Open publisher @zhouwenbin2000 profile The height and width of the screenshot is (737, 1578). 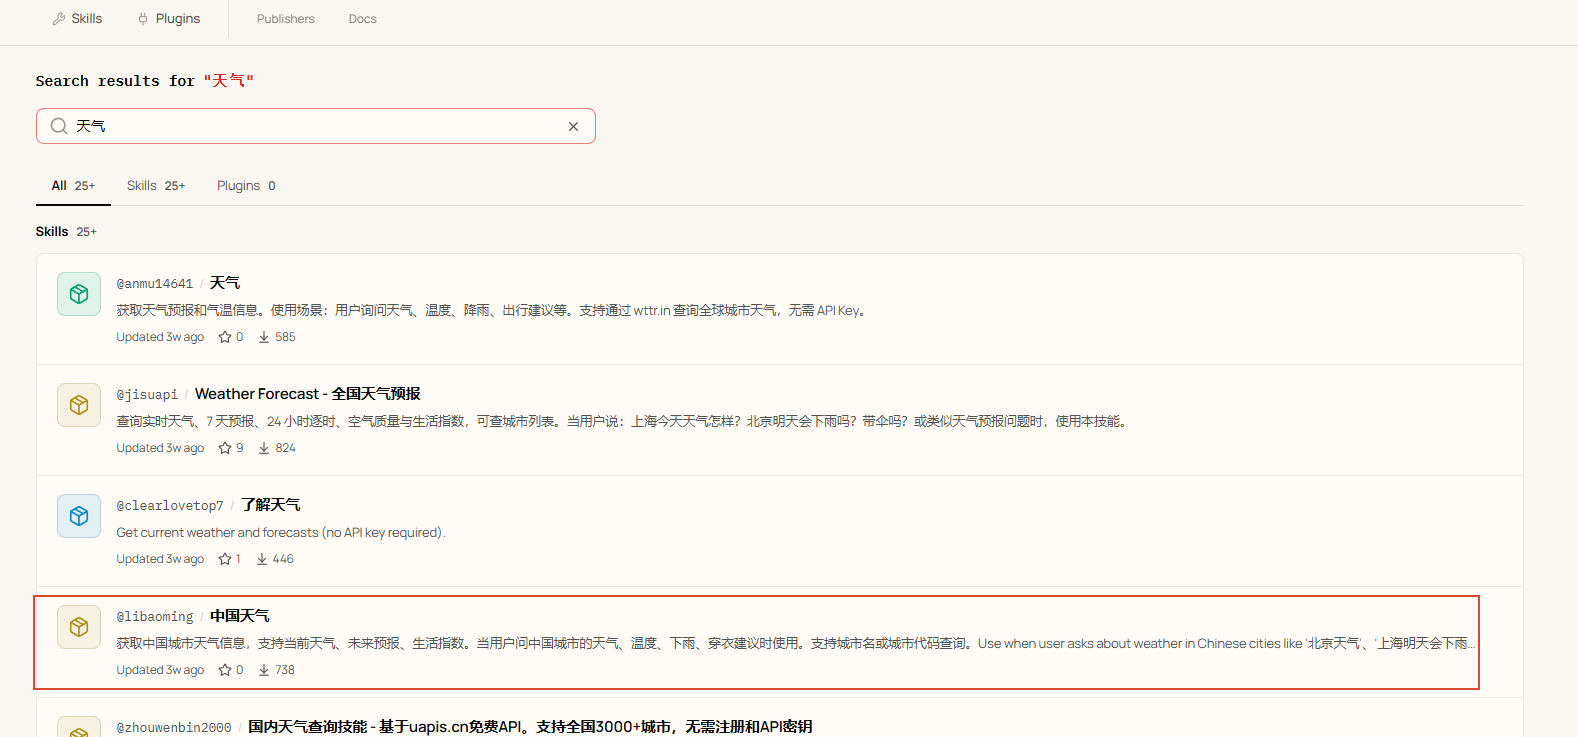[174, 728]
